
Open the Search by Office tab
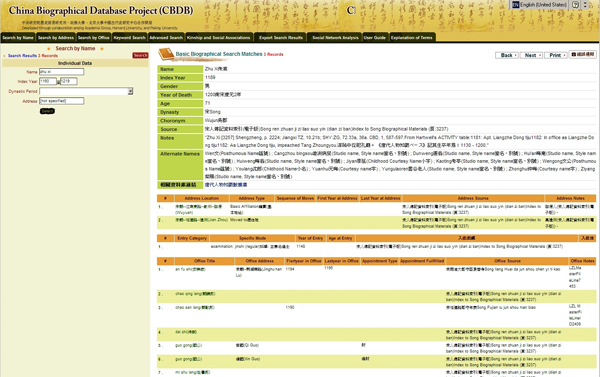tap(93, 38)
